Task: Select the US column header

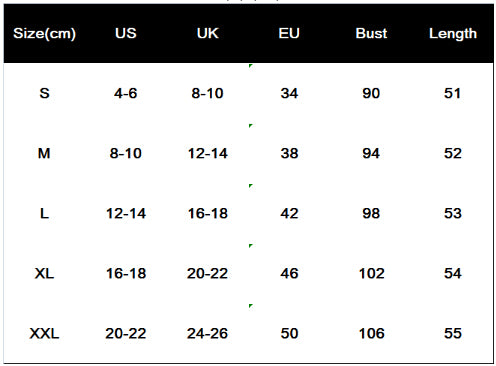Action: pyautogui.click(x=126, y=33)
